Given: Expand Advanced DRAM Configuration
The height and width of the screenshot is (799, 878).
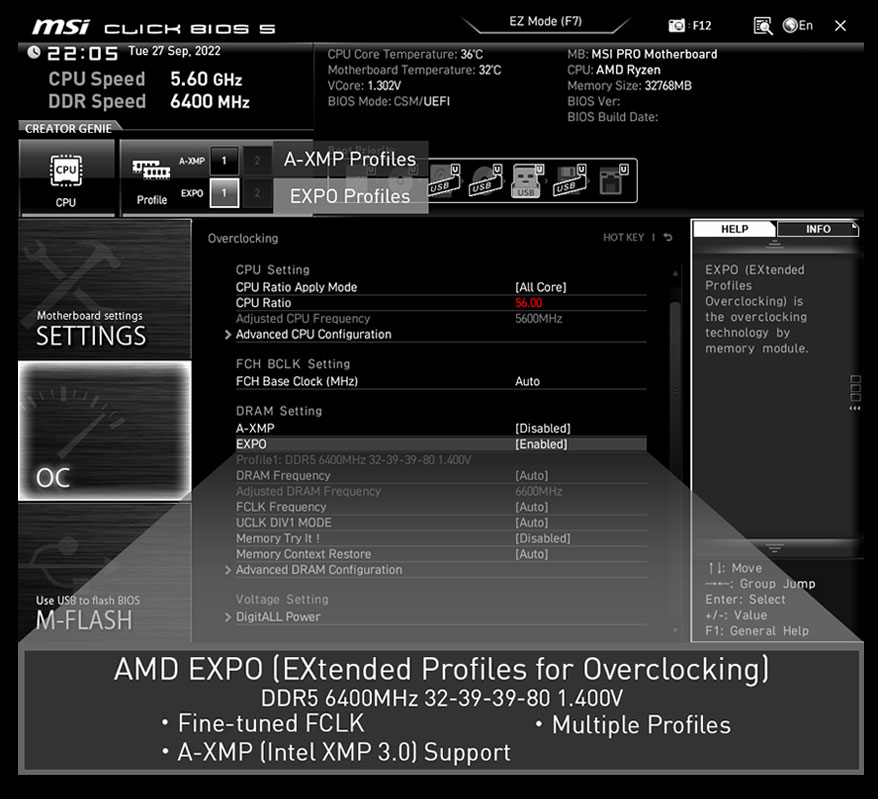Looking at the screenshot, I should pos(318,570).
